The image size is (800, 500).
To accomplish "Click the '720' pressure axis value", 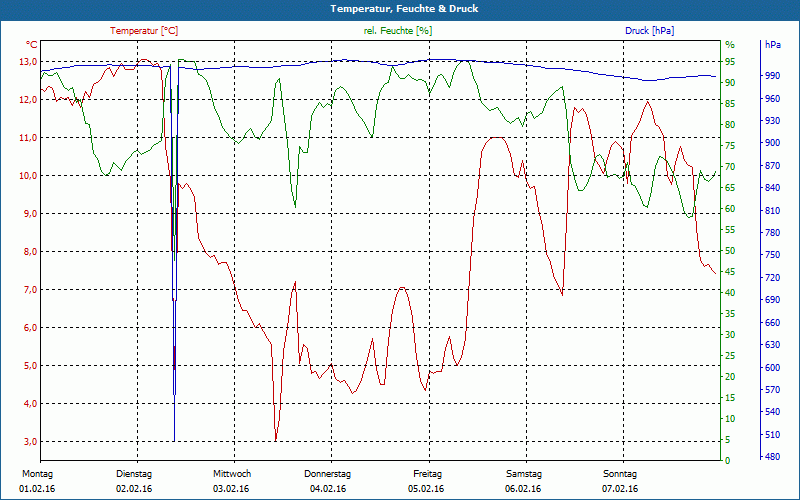I will coord(772,278).
